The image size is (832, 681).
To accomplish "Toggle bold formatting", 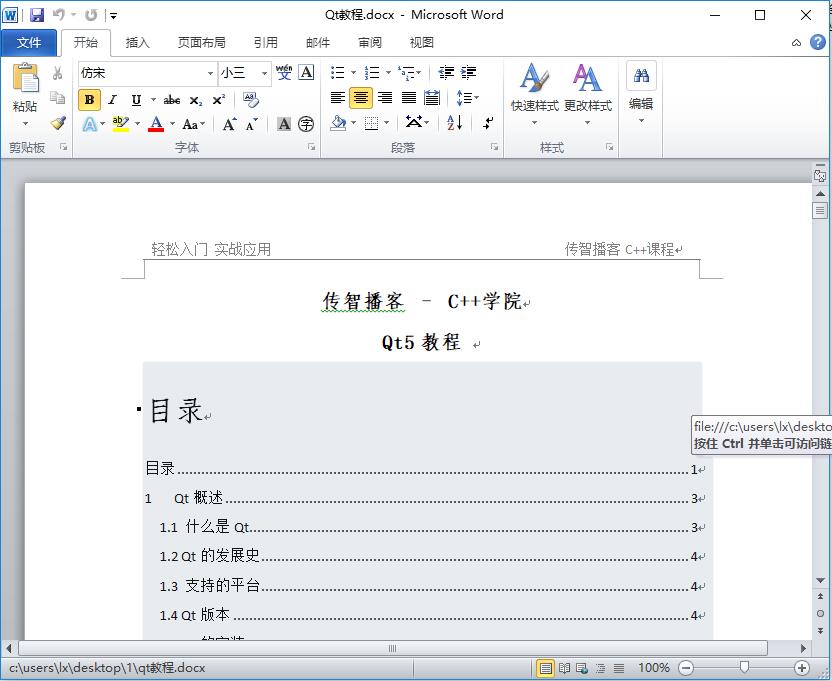I will pyautogui.click(x=89, y=100).
